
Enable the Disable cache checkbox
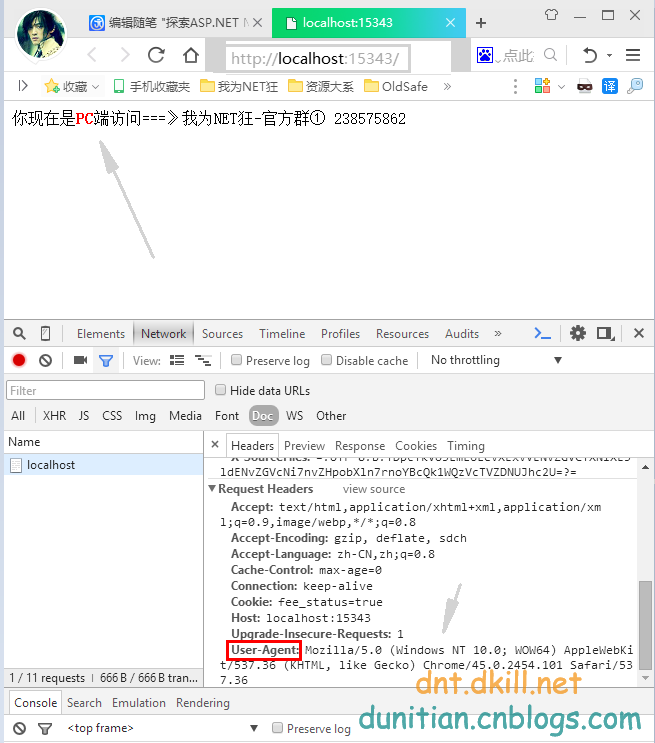point(326,360)
